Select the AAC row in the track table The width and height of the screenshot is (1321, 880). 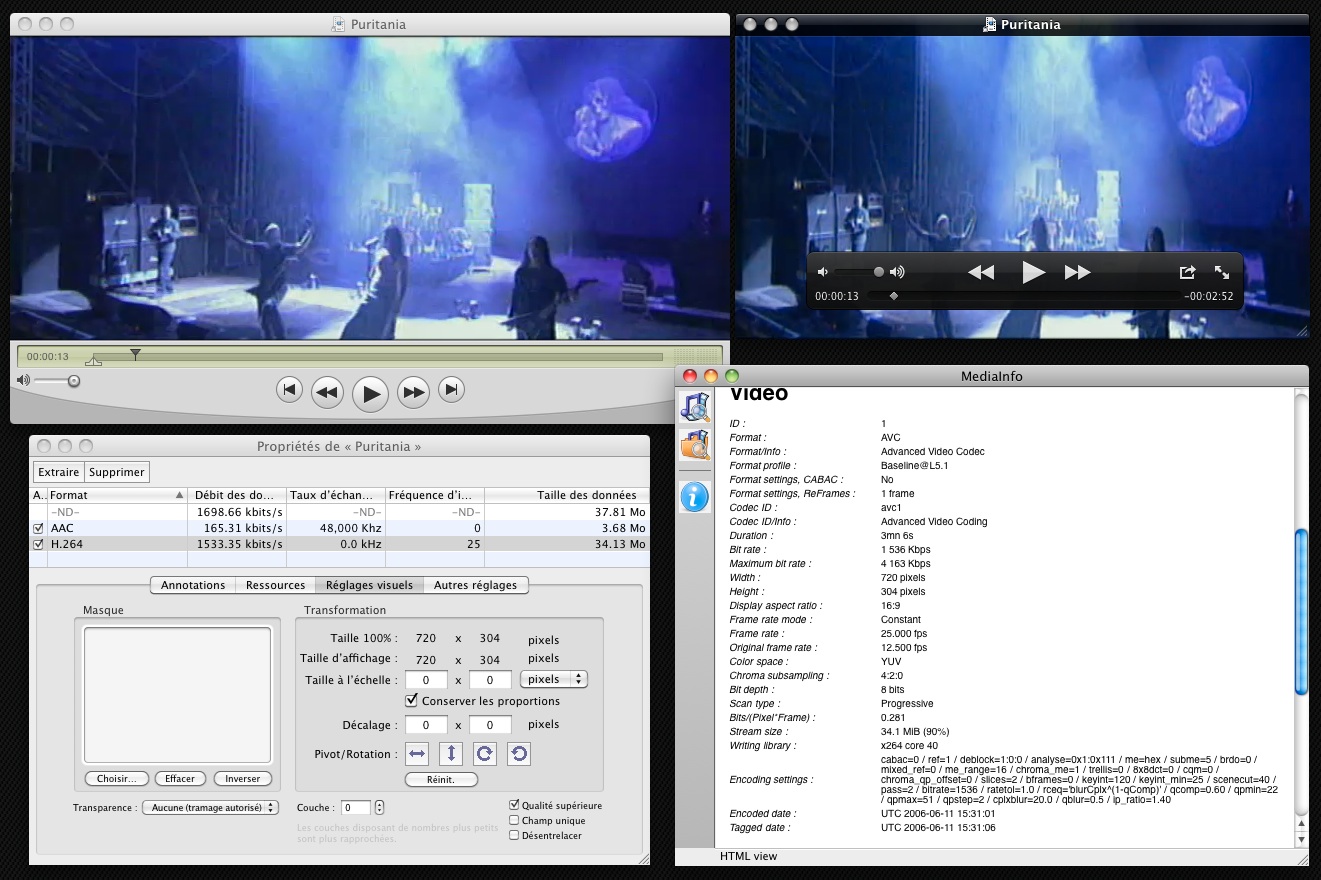click(340, 528)
